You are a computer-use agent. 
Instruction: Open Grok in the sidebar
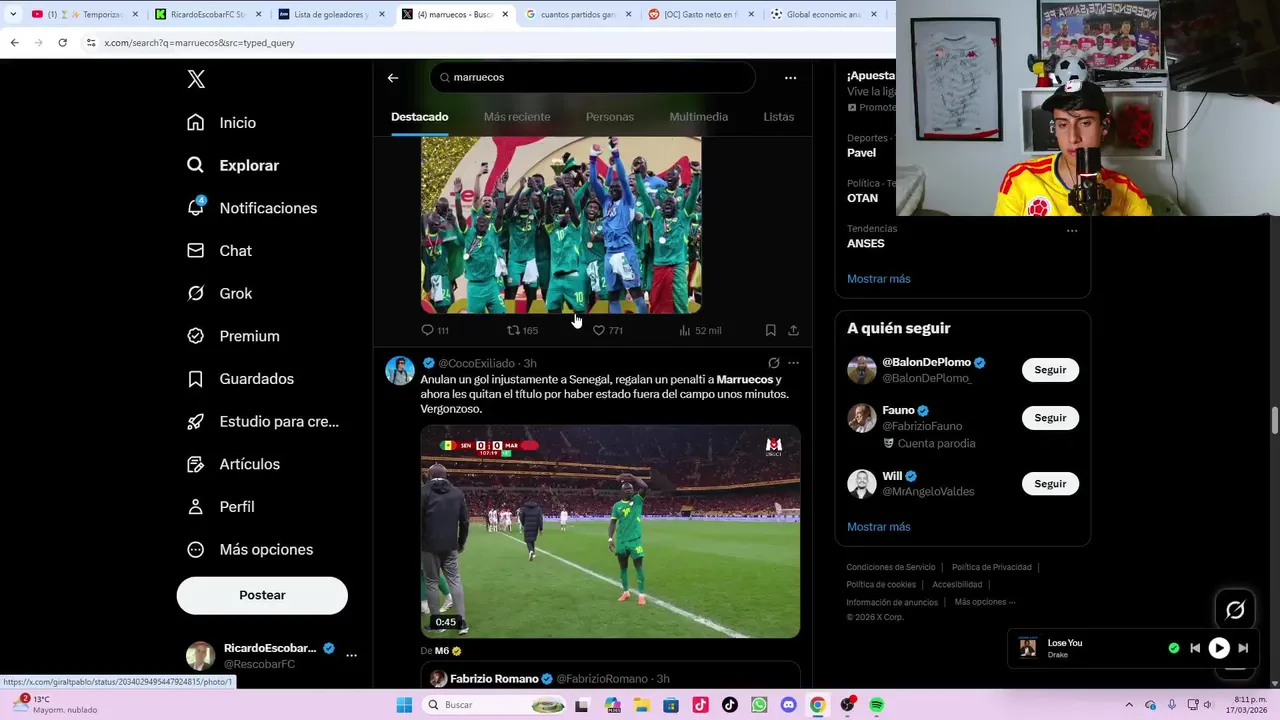[x=219, y=293]
